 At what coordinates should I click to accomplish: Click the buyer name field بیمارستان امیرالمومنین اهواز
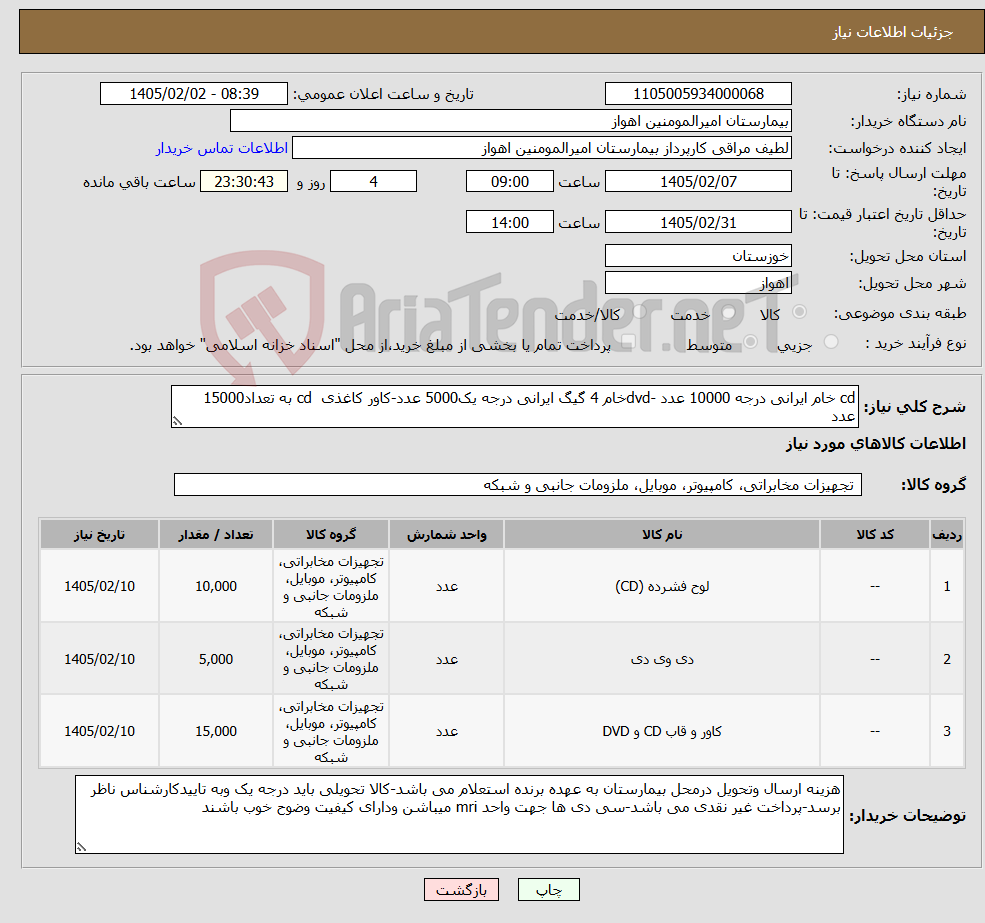(511, 121)
